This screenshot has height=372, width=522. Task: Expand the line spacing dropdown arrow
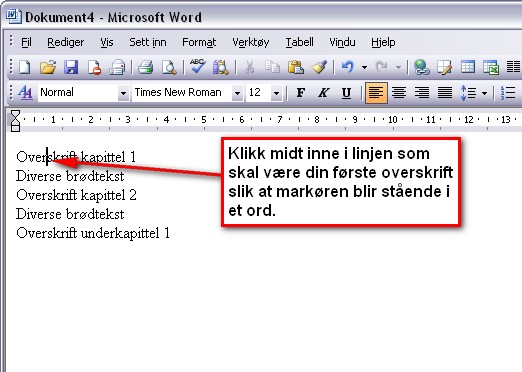(x=485, y=93)
